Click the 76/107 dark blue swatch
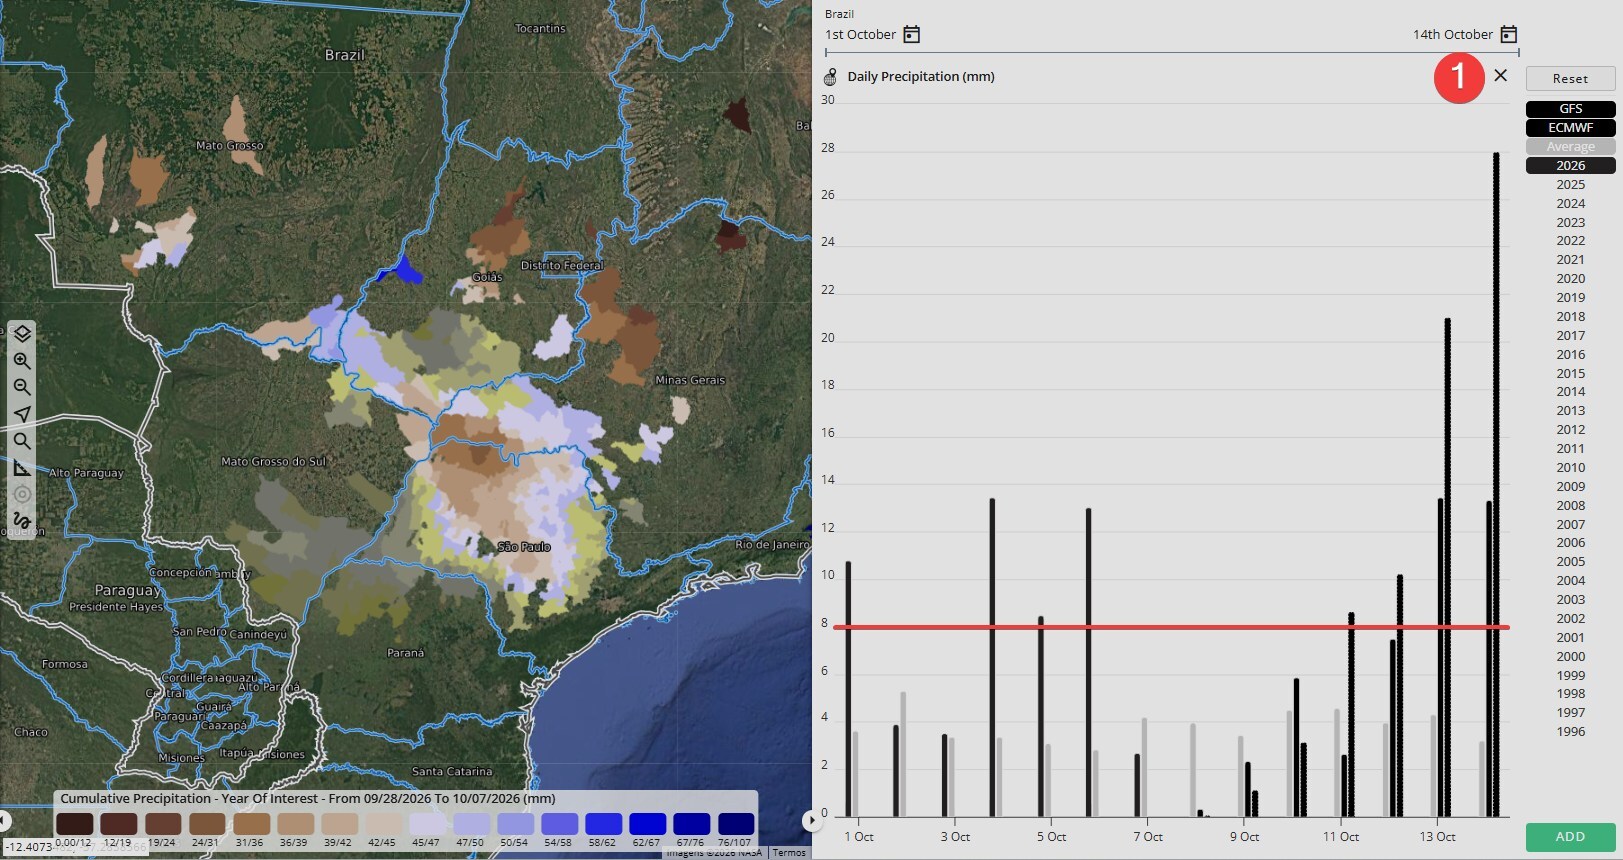The height and width of the screenshot is (860, 1623). pyautogui.click(x=736, y=824)
